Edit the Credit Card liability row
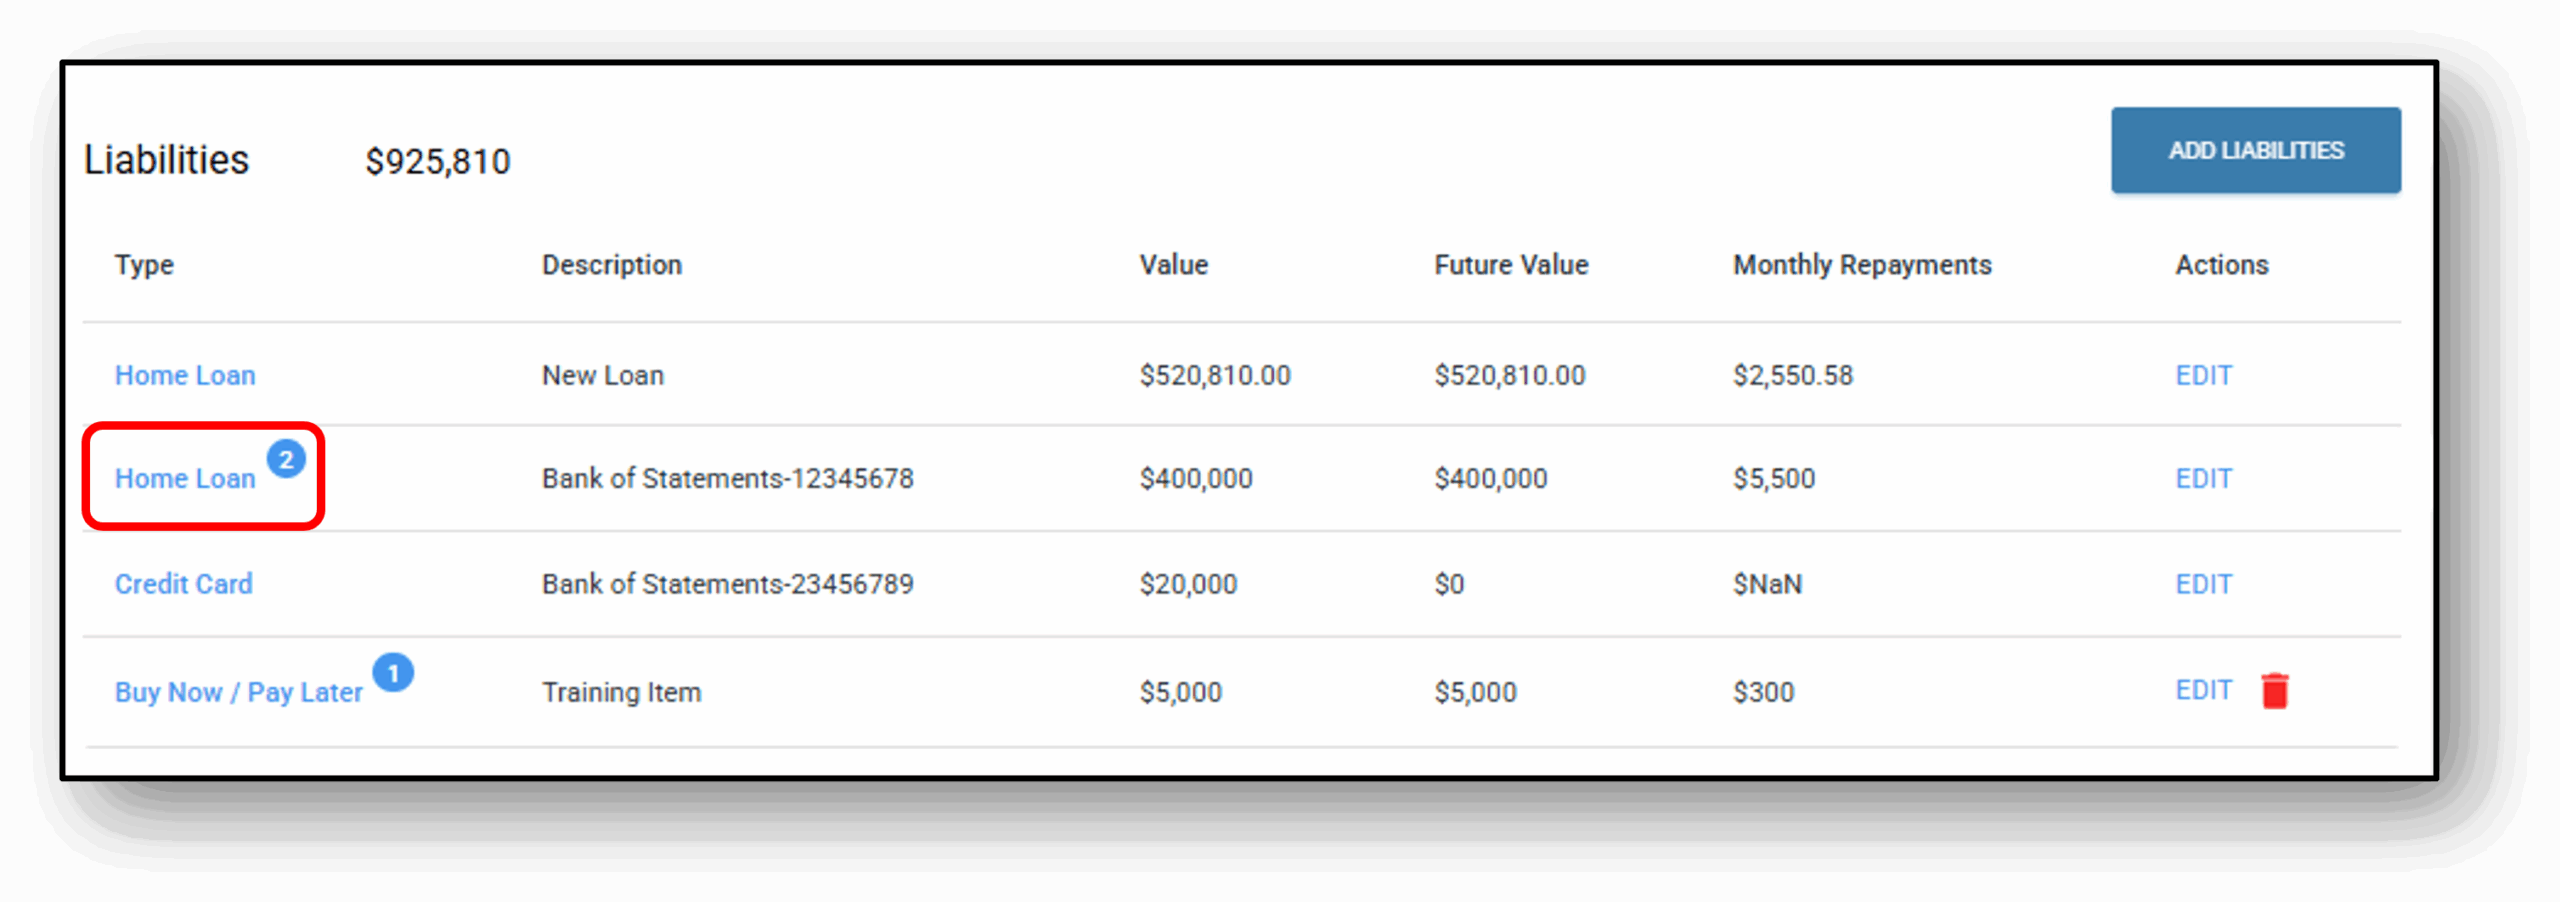Image resolution: width=2560 pixels, height=902 pixels. (x=2203, y=584)
